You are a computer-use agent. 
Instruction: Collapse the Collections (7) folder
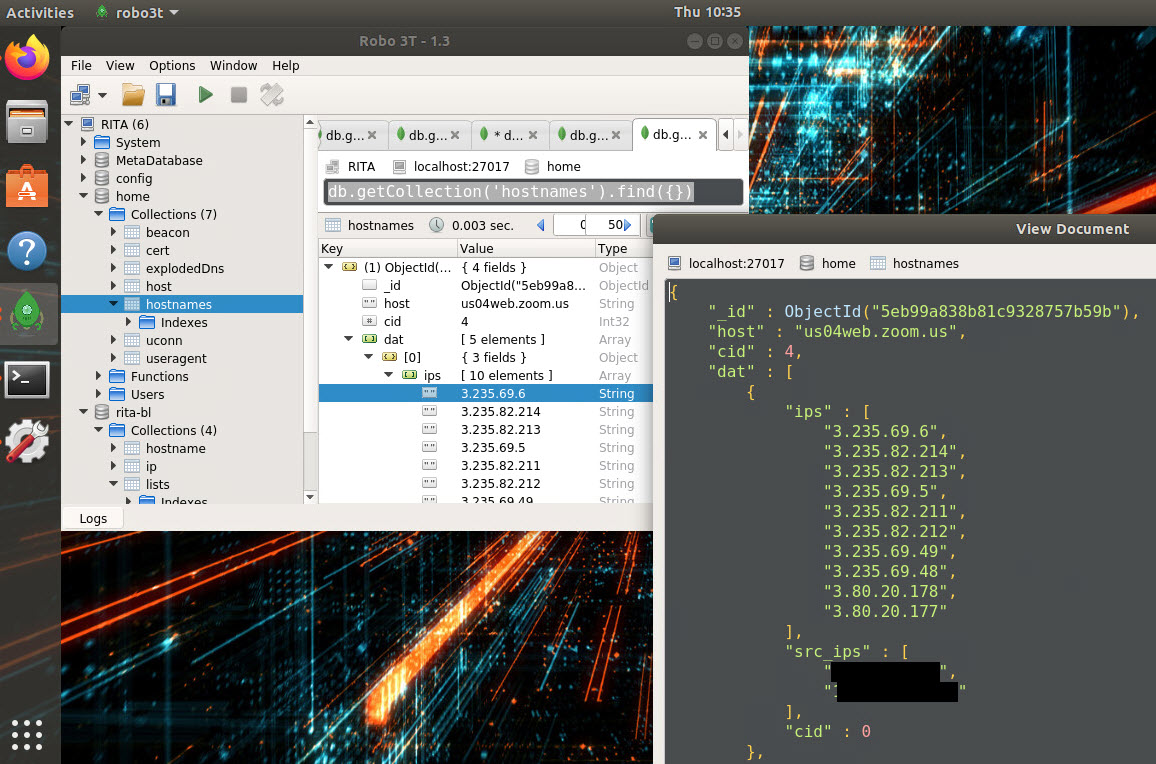99,214
